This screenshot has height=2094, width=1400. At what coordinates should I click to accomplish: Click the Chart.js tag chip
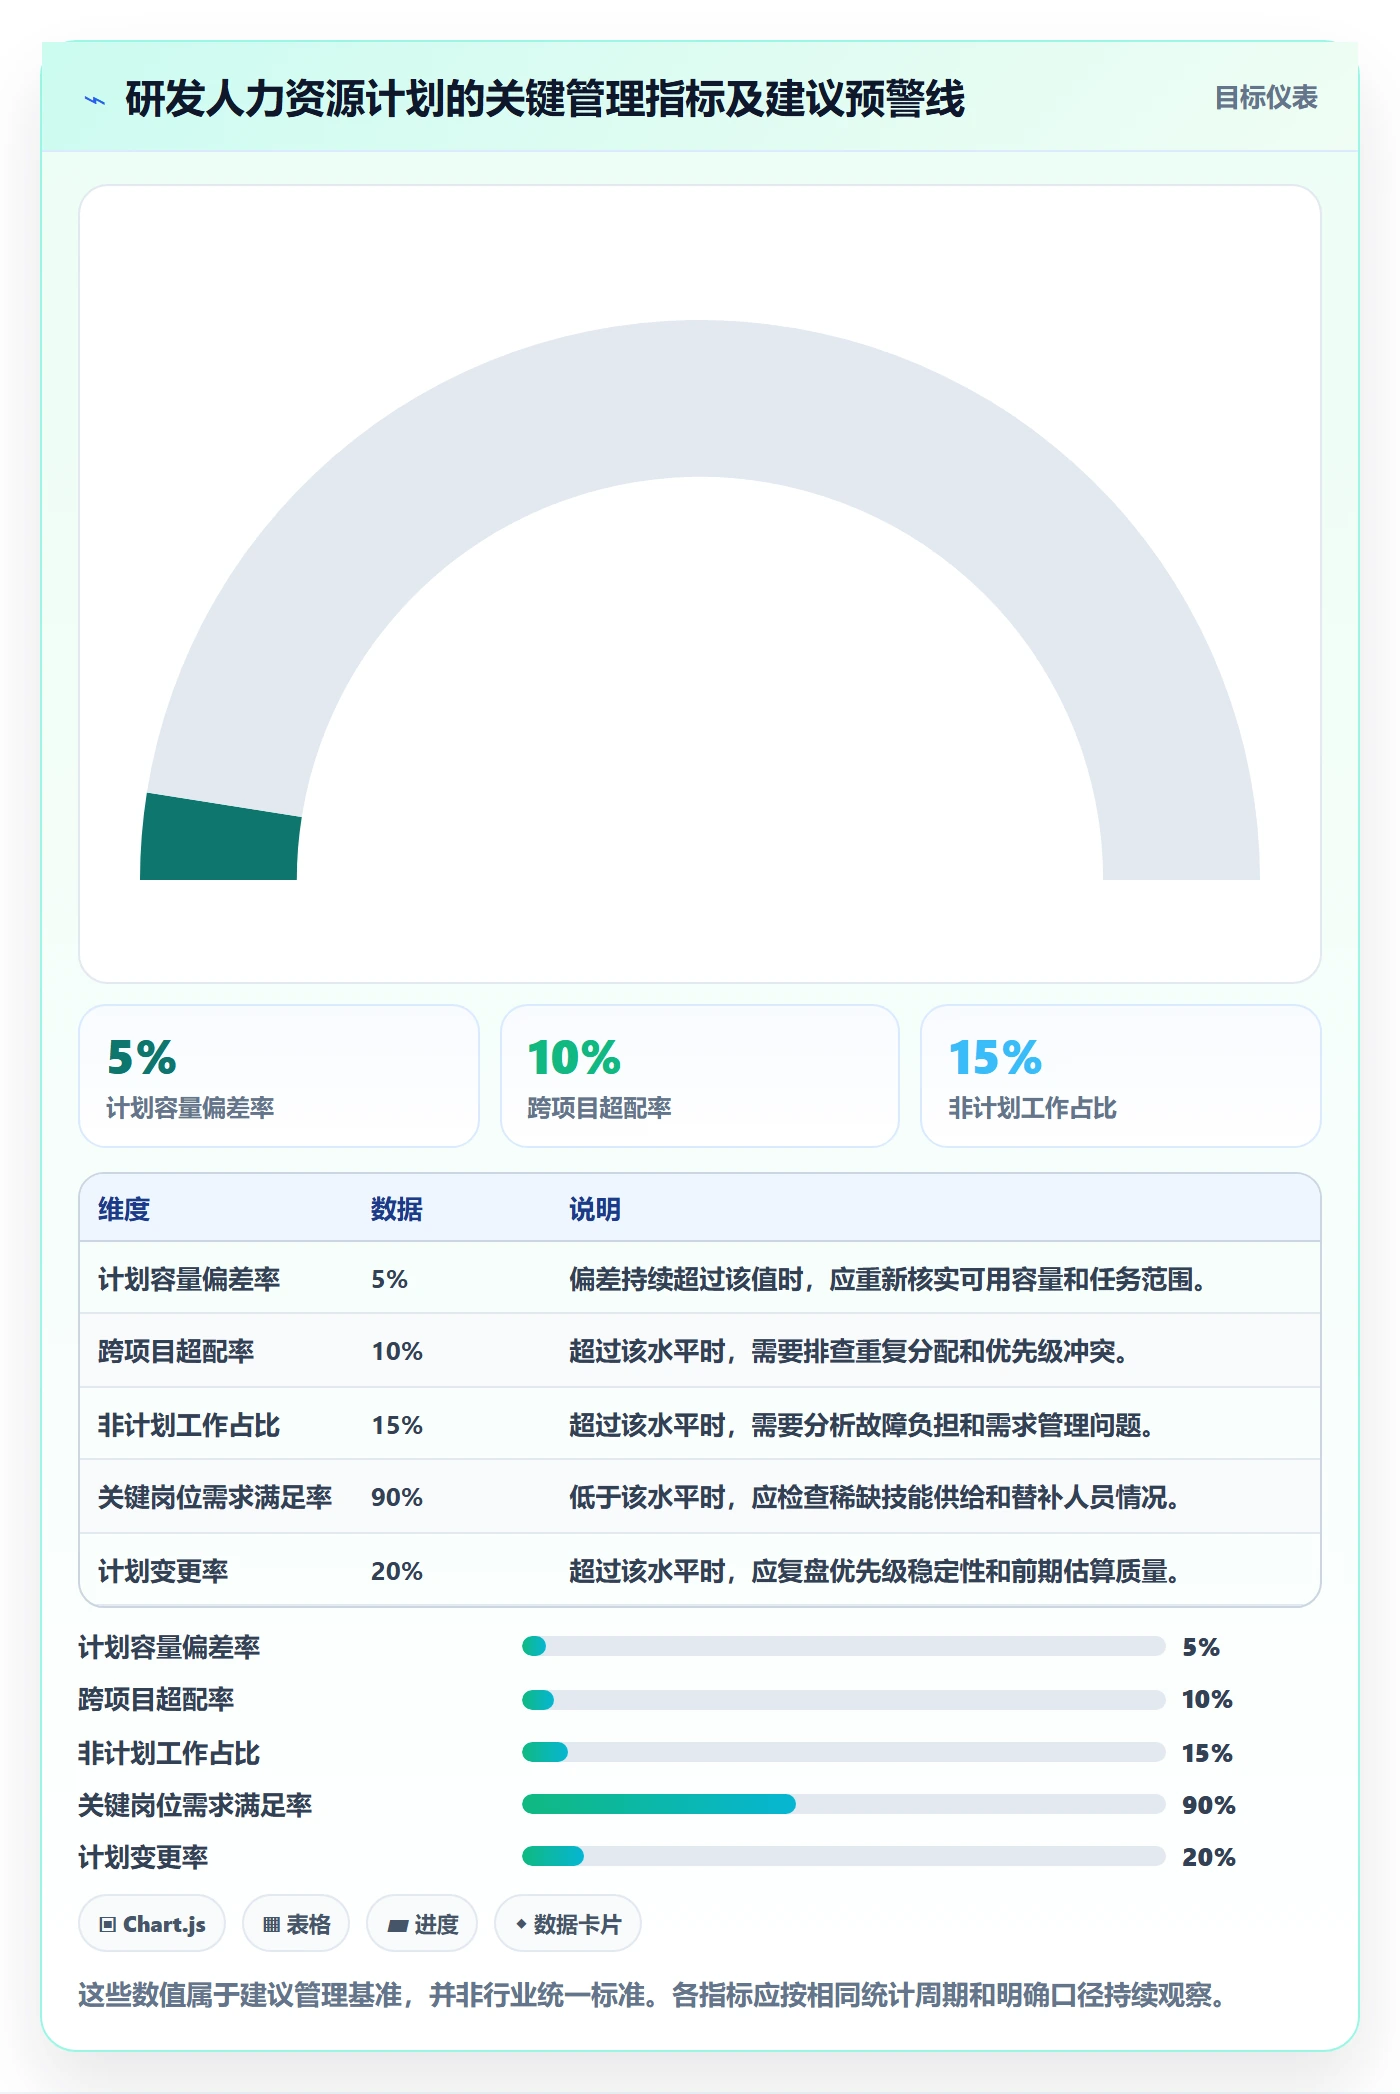click(x=152, y=1923)
